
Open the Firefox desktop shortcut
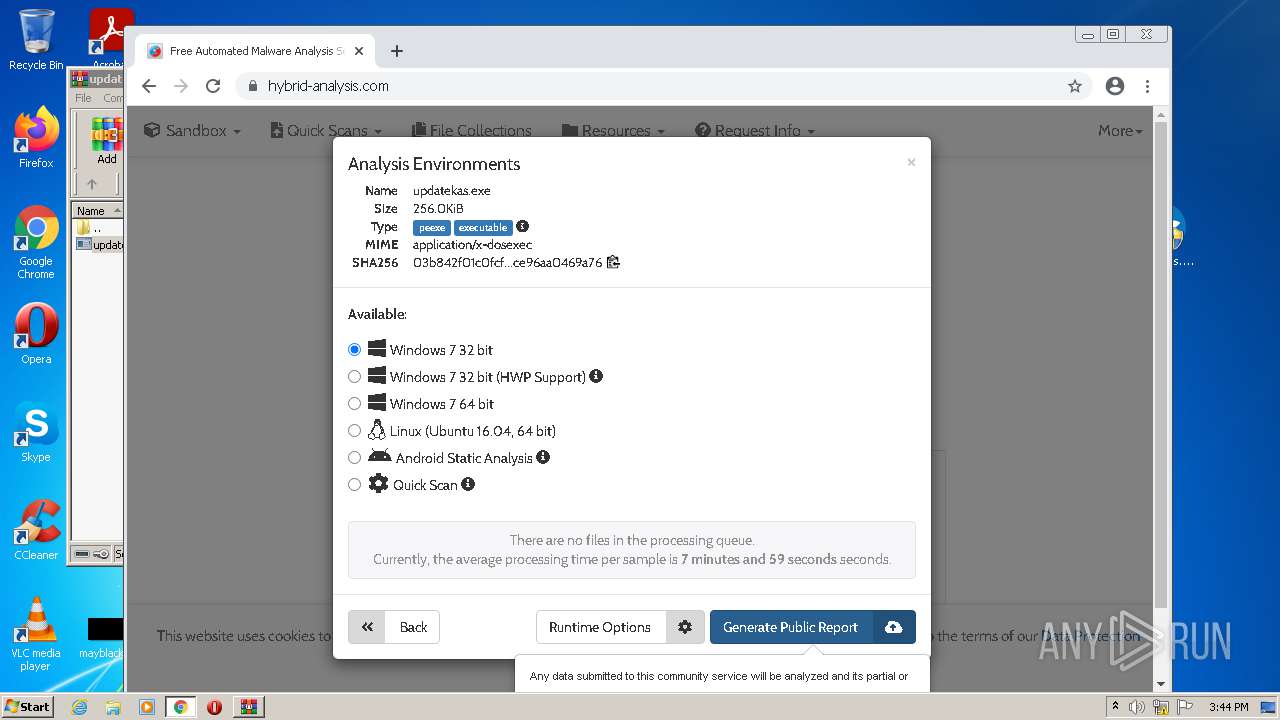(x=36, y=137)
